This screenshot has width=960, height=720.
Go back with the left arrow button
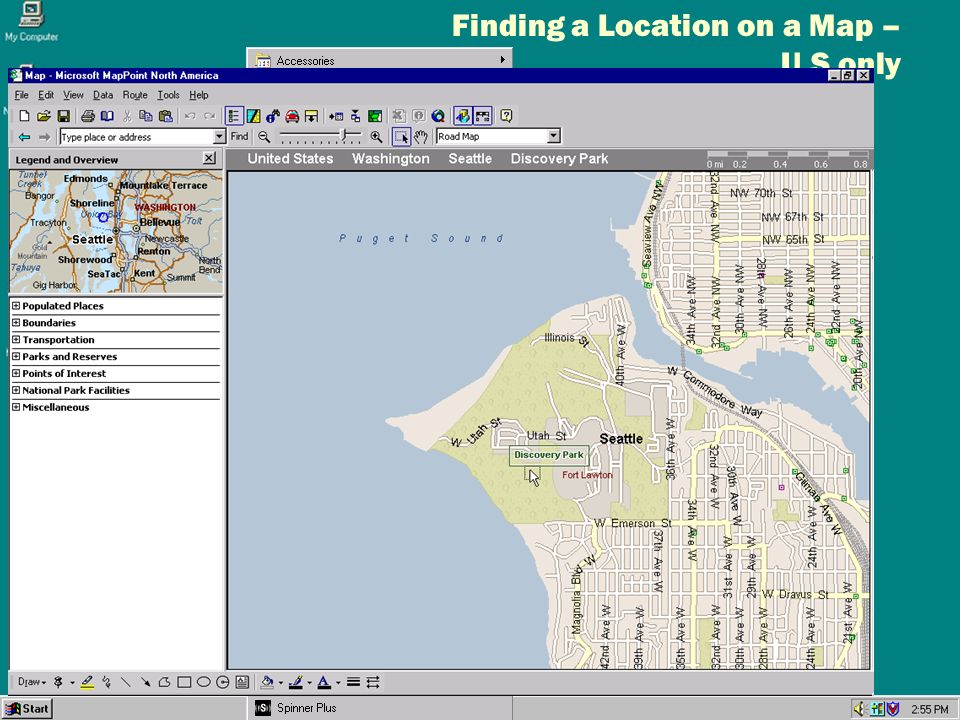[24, 137]
